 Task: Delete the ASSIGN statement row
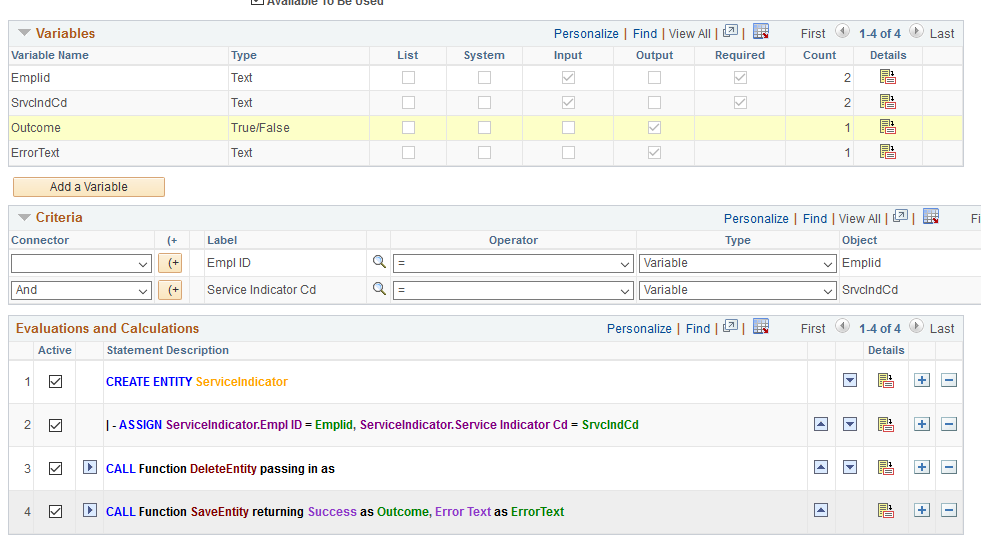[x=949, y=424]
